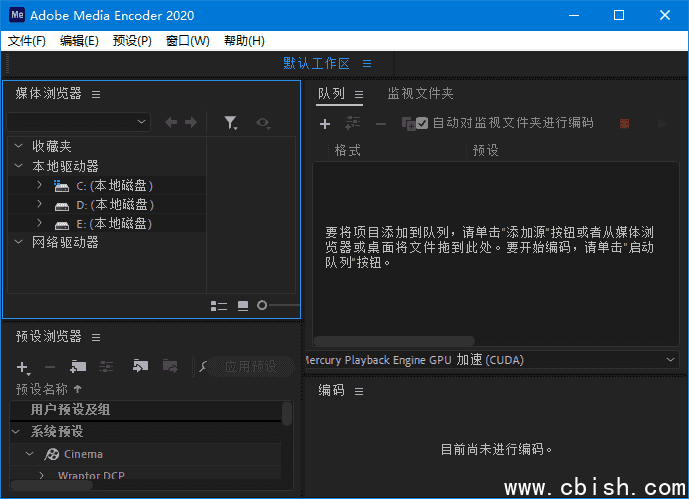Image resolution: width=689 pixels, height=499 pixels.
Task: Select the Cinema preset row
Action: click(145, 454)
